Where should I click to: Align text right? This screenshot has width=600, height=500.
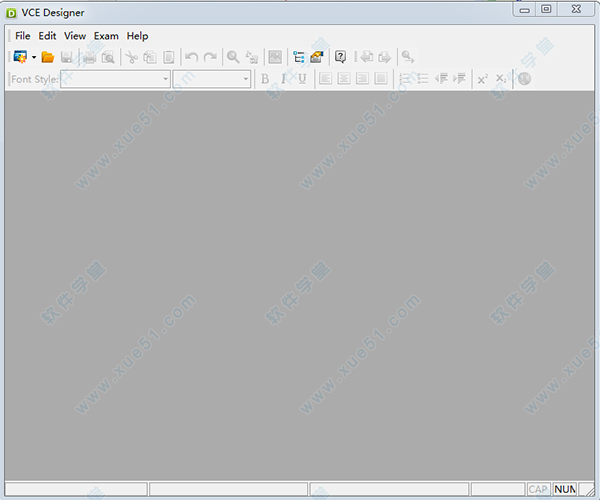tap(362, 79)
